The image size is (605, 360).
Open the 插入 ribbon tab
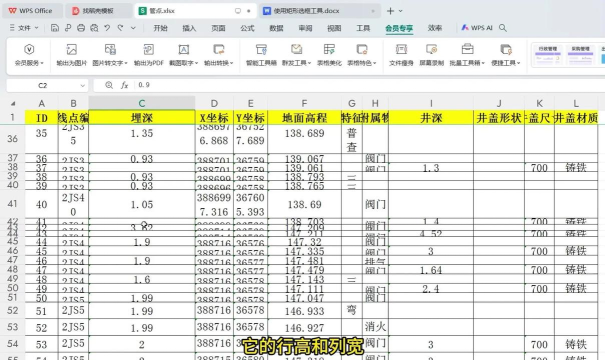tap(189, 28)
